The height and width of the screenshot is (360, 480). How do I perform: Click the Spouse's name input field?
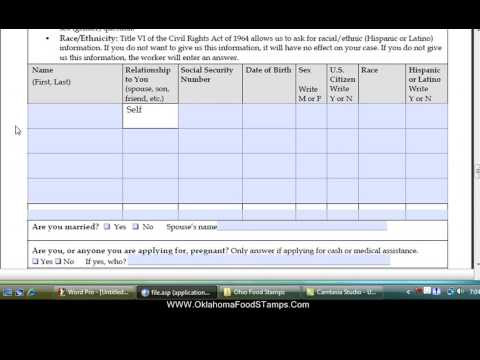click(x=302, y=226)
